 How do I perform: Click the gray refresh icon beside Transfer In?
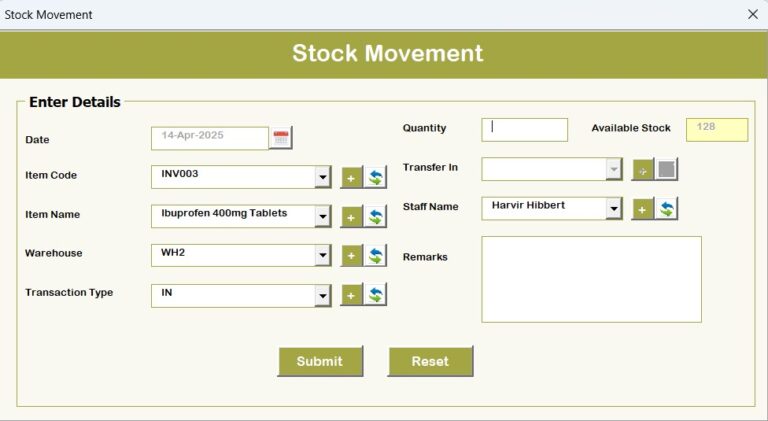coord(667,170)
